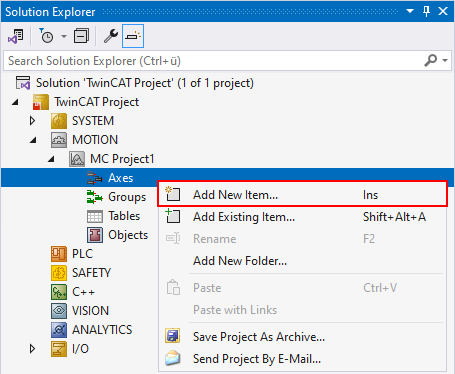Click Rename in the context menu
Image resolution: width=455 pixels, height=374 pixels.
point(303,239)
